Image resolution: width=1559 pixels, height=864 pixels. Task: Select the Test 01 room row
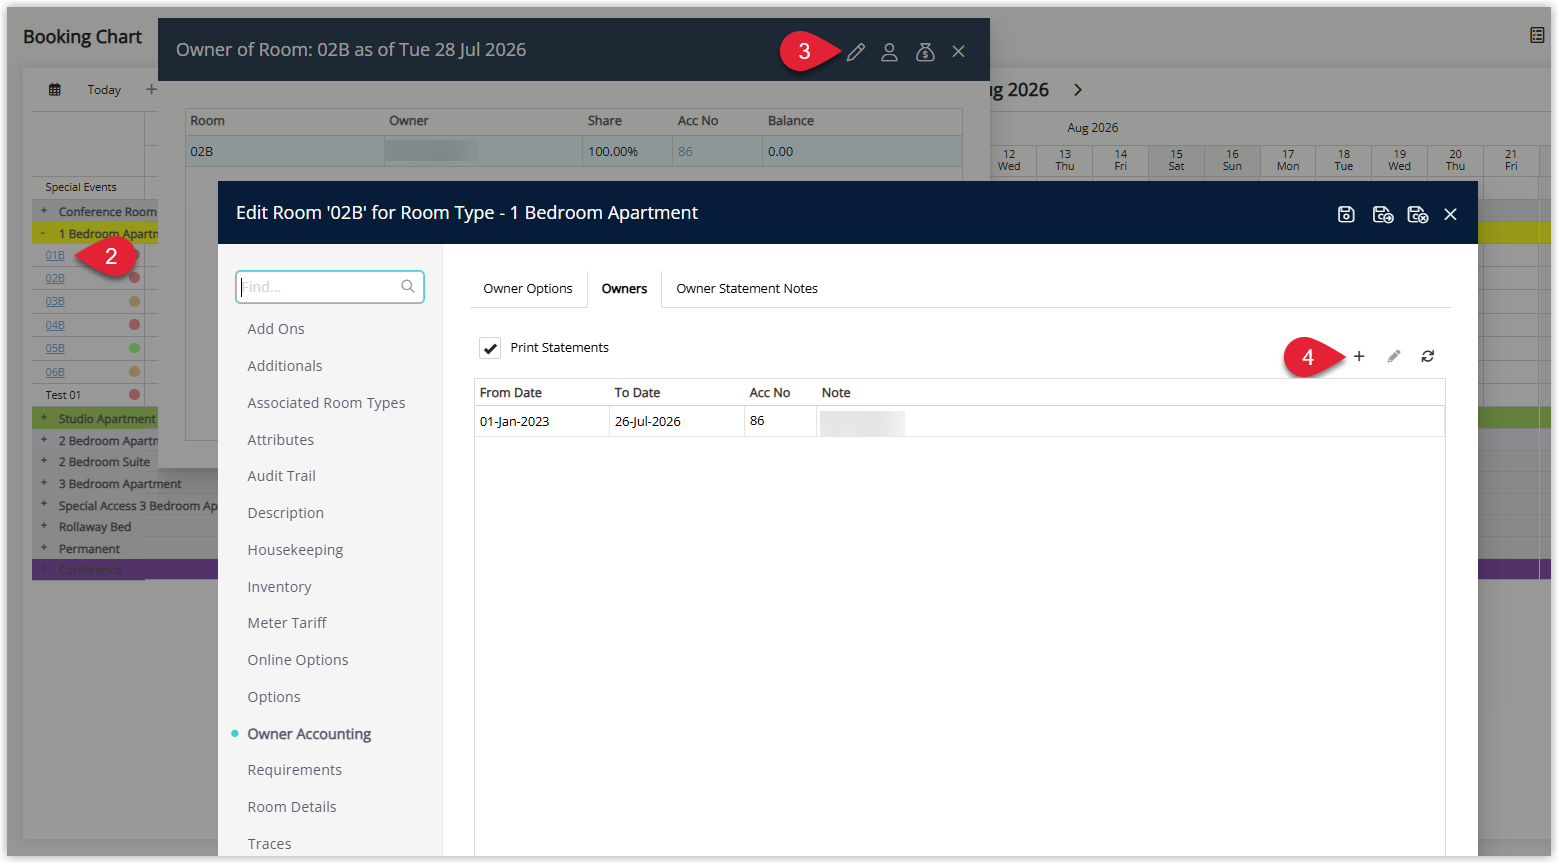[88, 395]
